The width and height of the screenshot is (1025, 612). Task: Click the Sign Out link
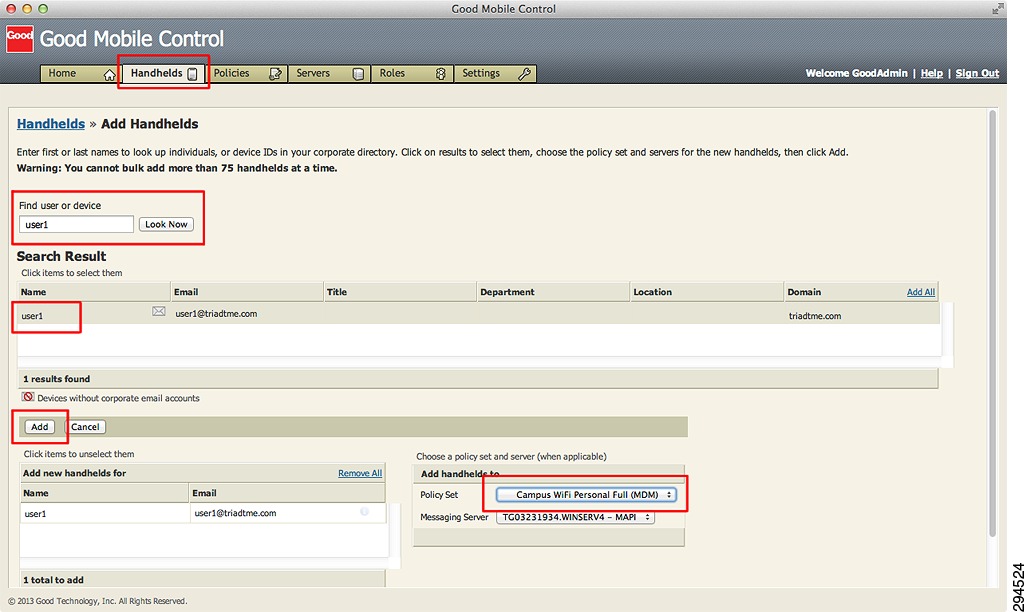(977, 73)
